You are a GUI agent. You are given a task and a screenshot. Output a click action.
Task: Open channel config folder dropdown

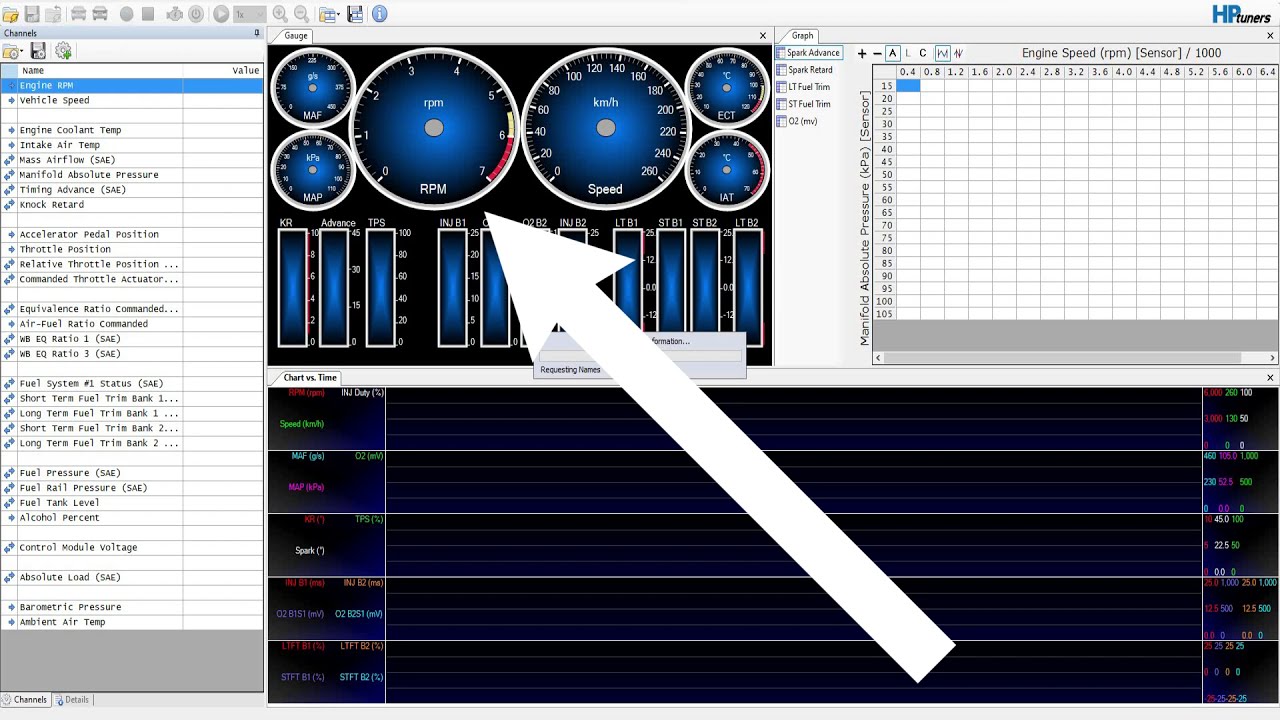pyautogui.click(x=13, y=51)
